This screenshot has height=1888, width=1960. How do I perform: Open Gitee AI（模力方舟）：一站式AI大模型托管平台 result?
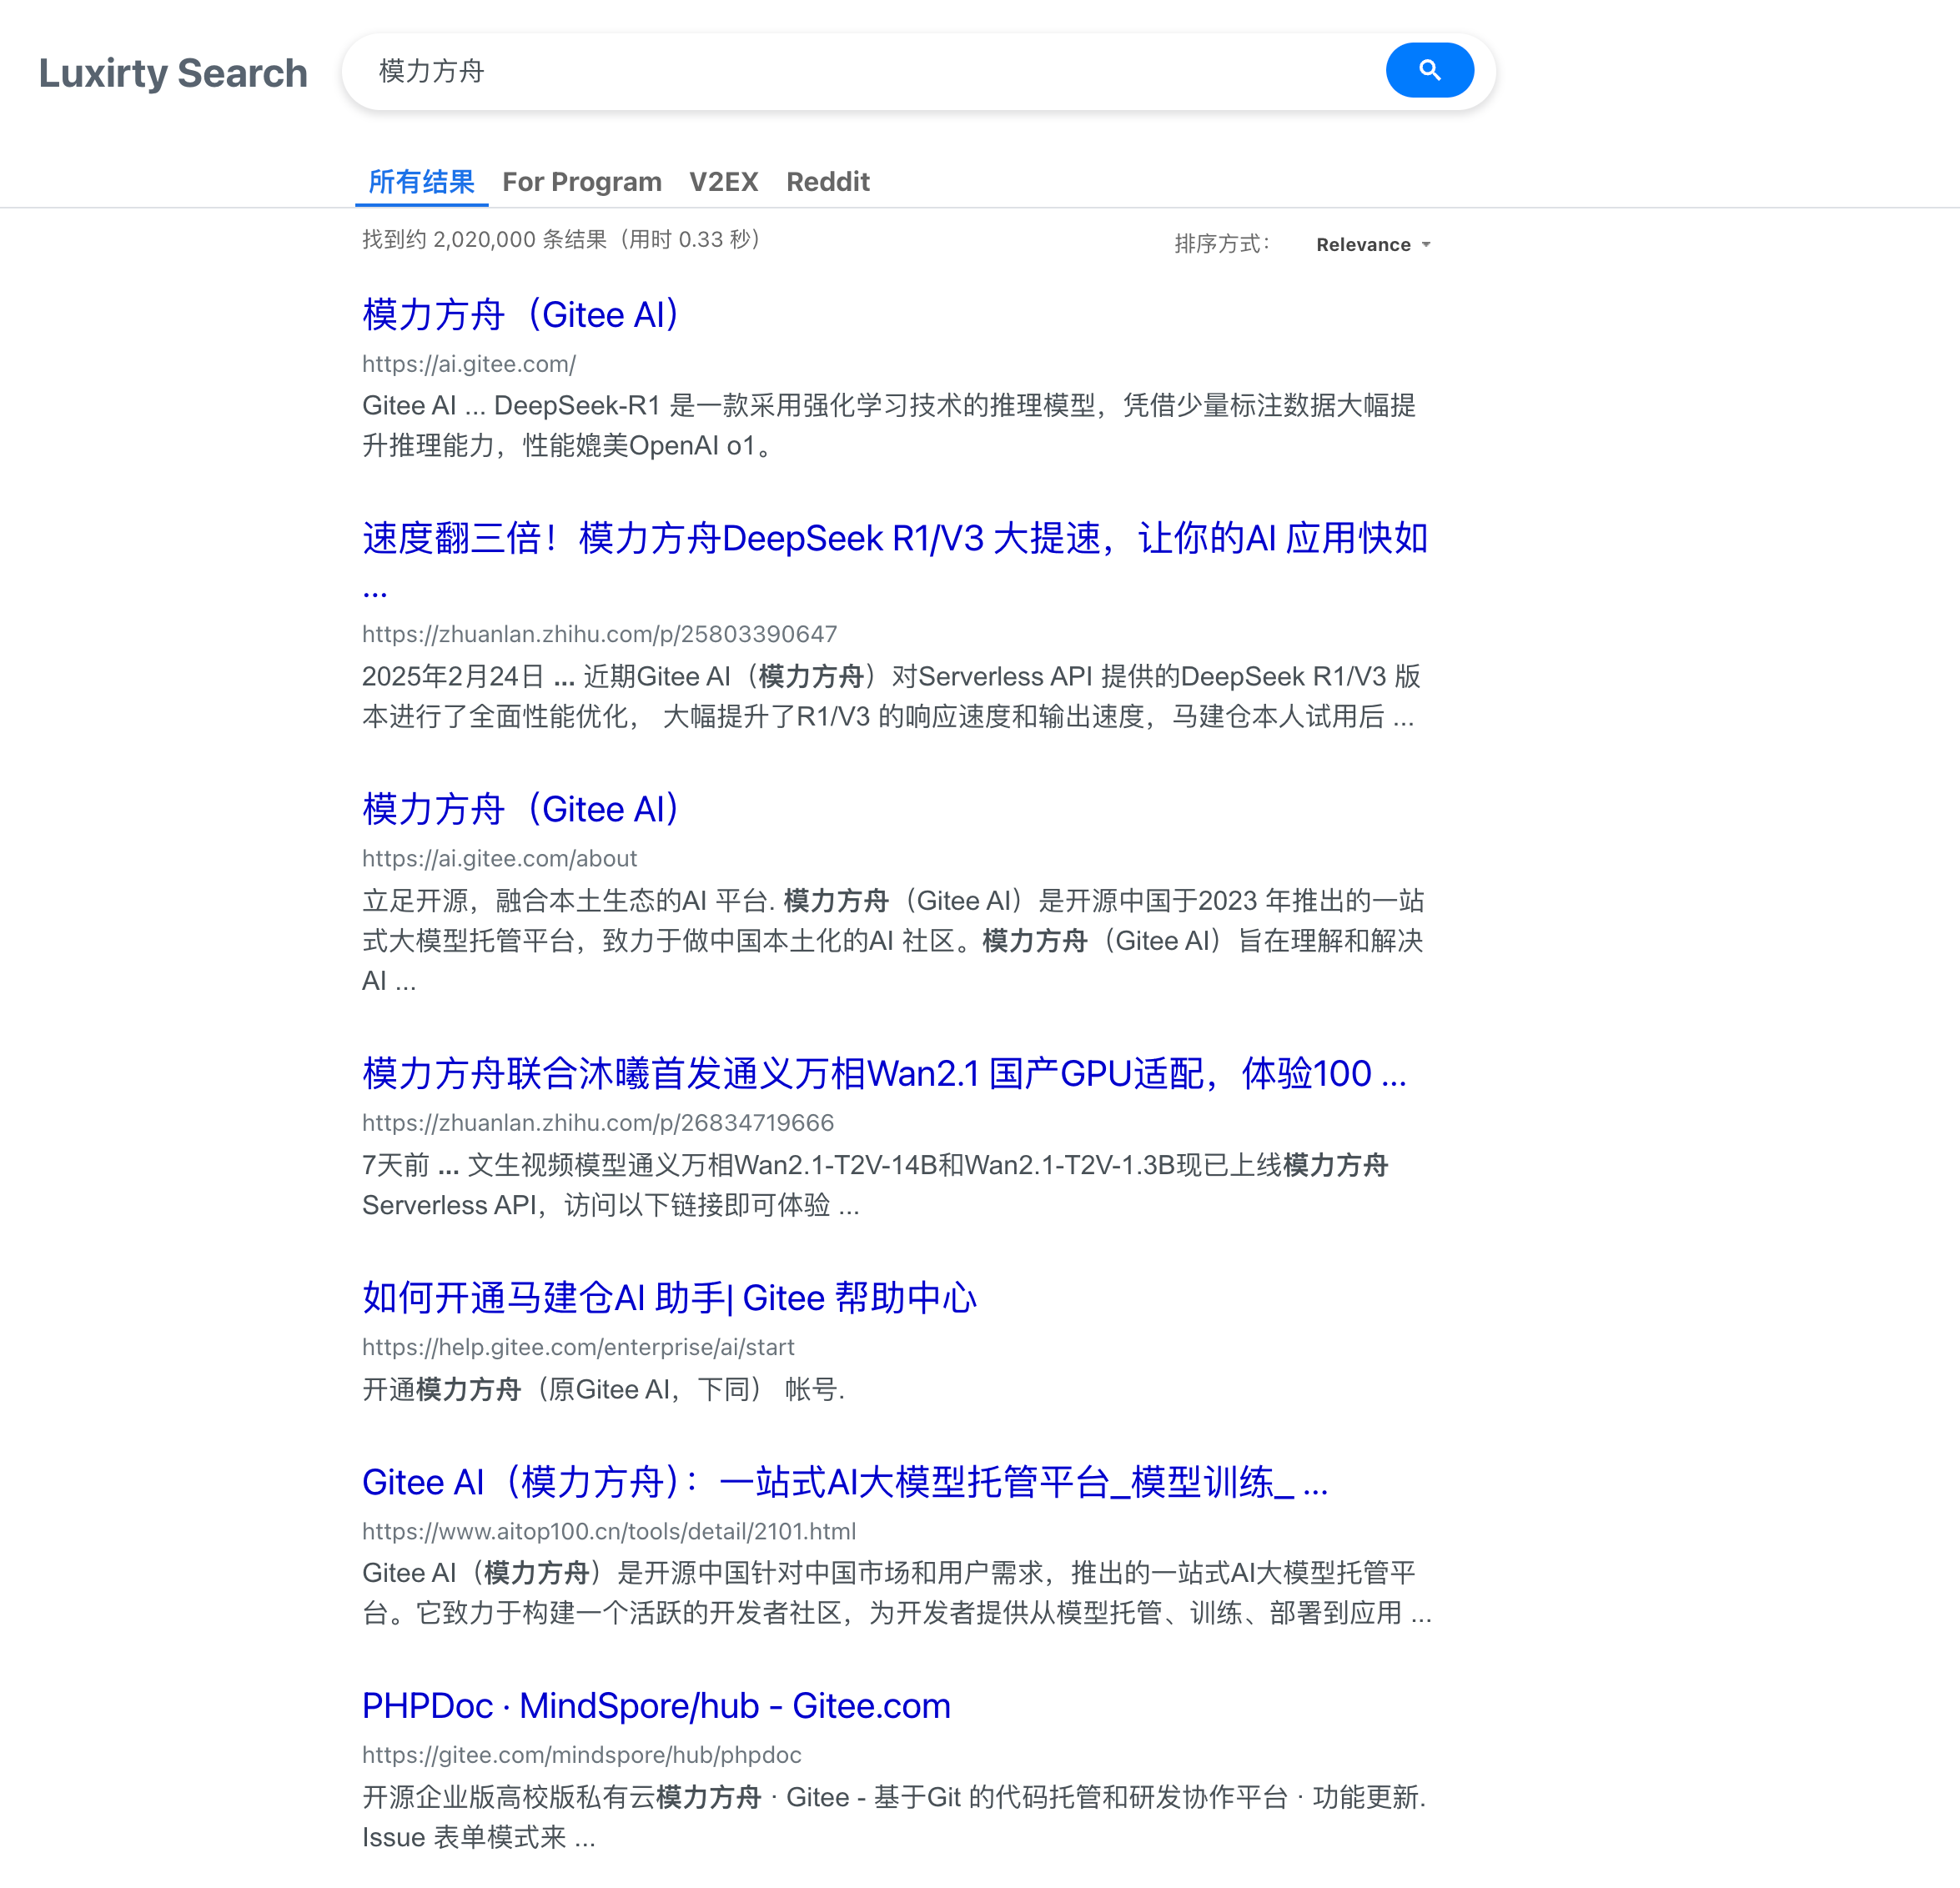pos(845,1481)
